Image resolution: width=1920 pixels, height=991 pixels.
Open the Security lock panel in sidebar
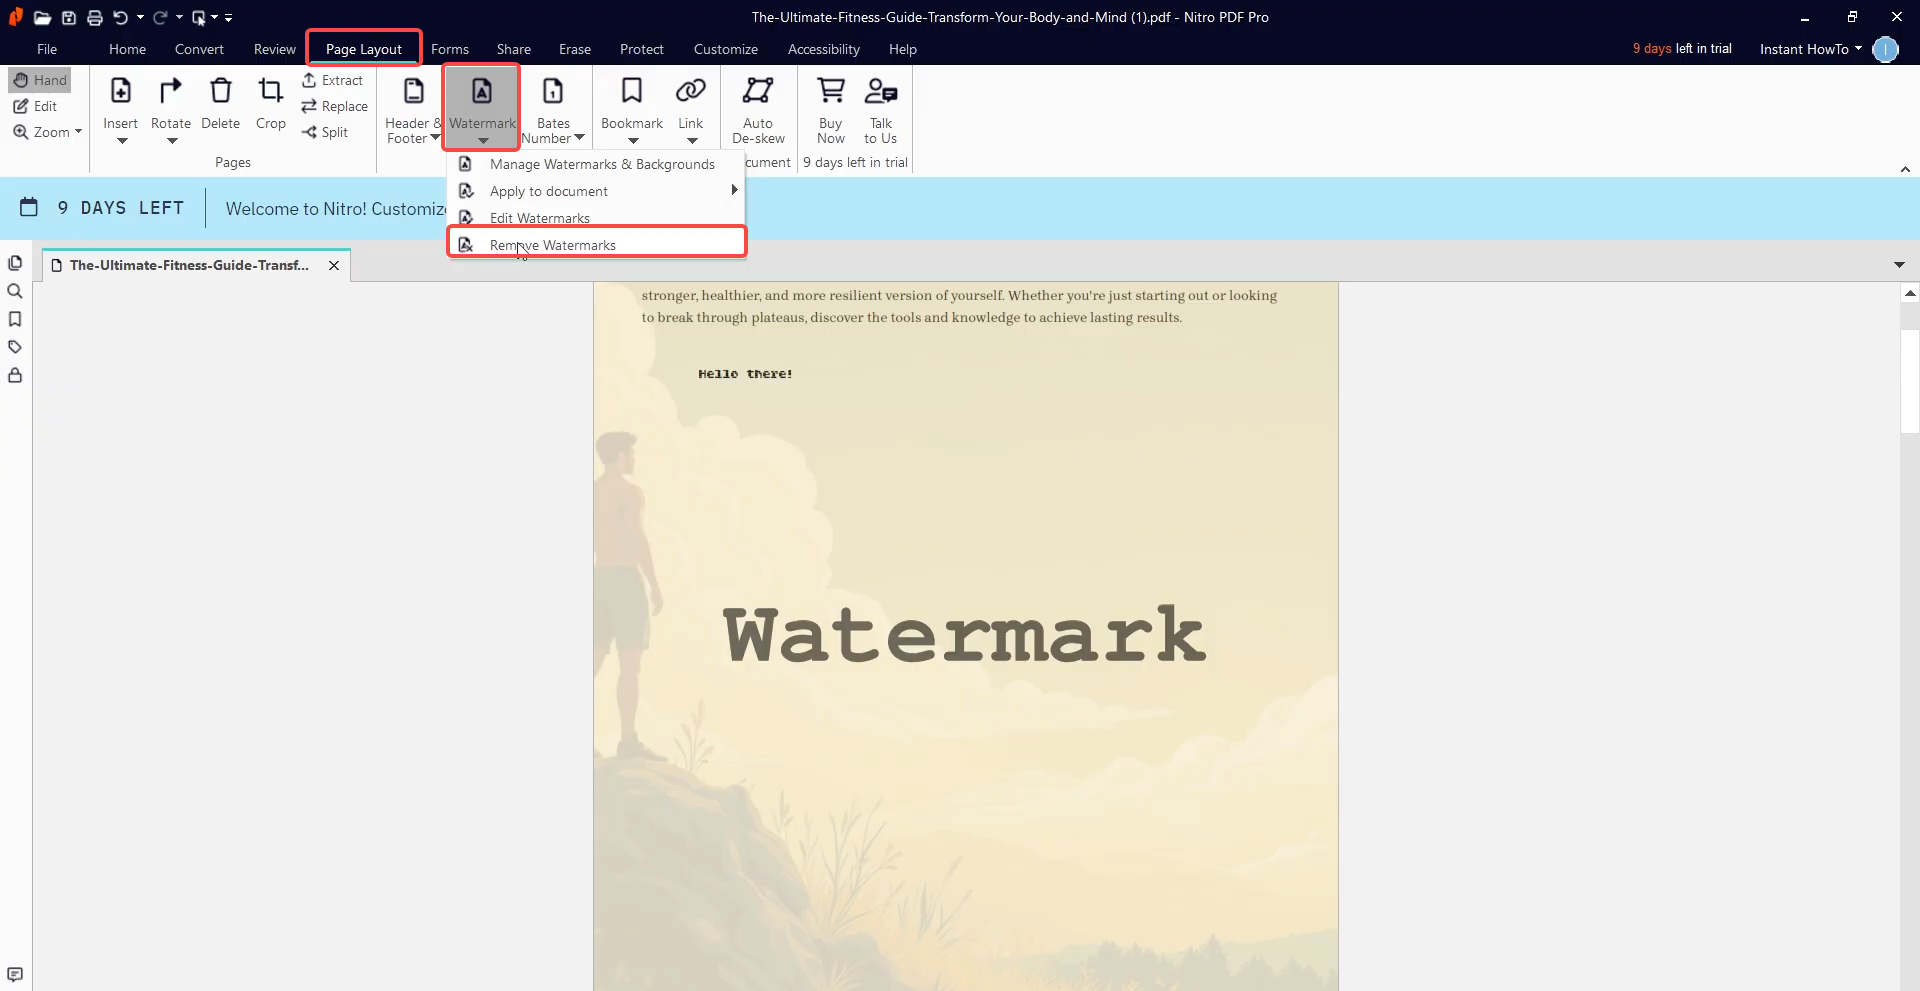coord(15,375)
